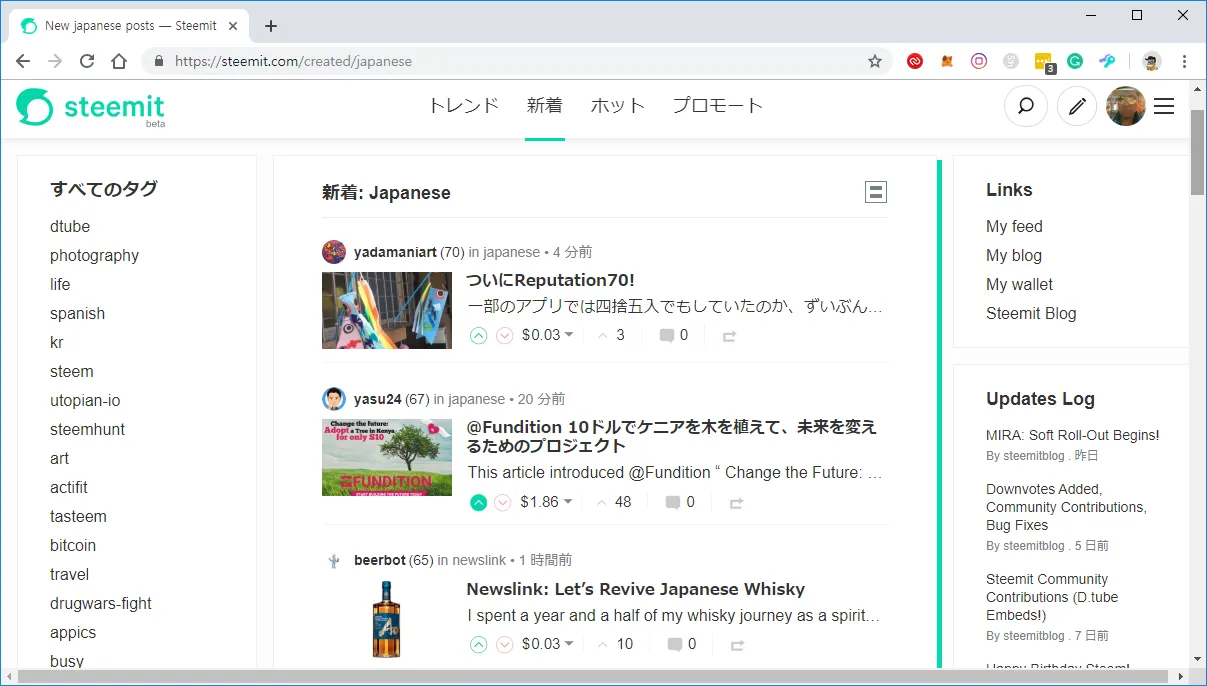The image size is (1207, 686).
Task: Open My feed link
Action: tap(1014, 226)
